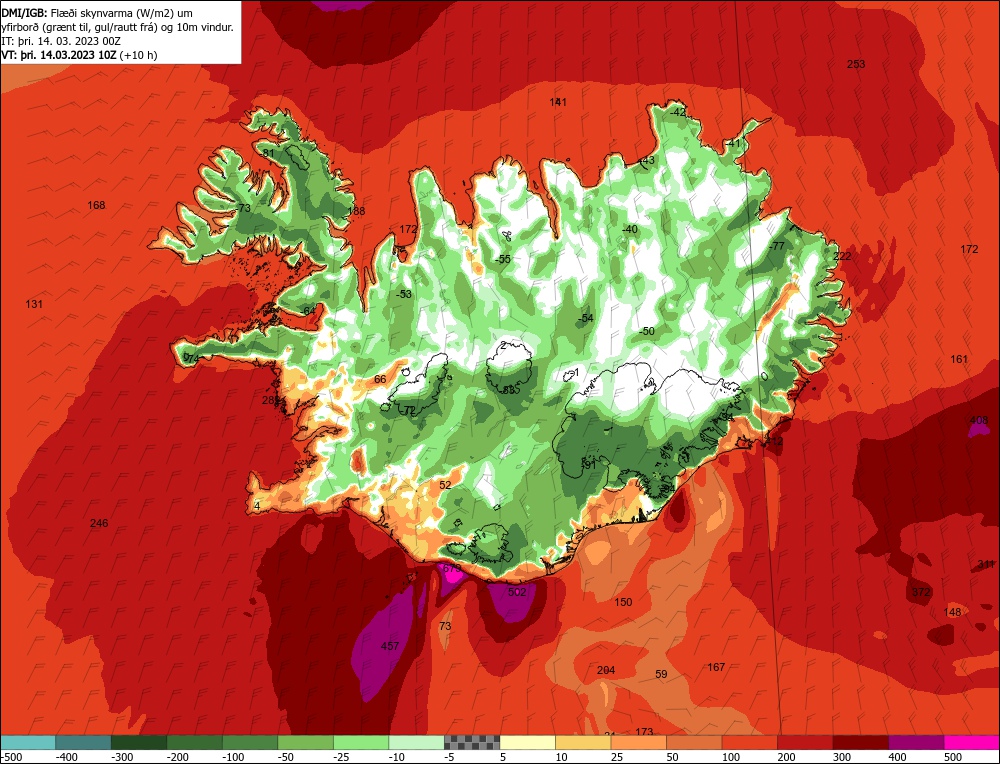Viewport: 1000px width, 764px height.
Task: Click the legend label '-300'
Action: [x=122, y=757]
